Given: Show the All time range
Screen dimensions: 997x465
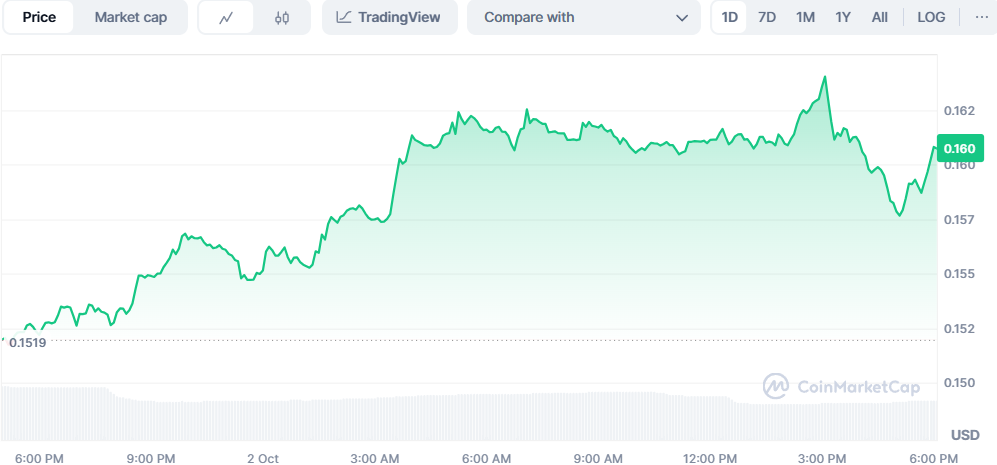Looking at the screenshot, I should point(879,18).
